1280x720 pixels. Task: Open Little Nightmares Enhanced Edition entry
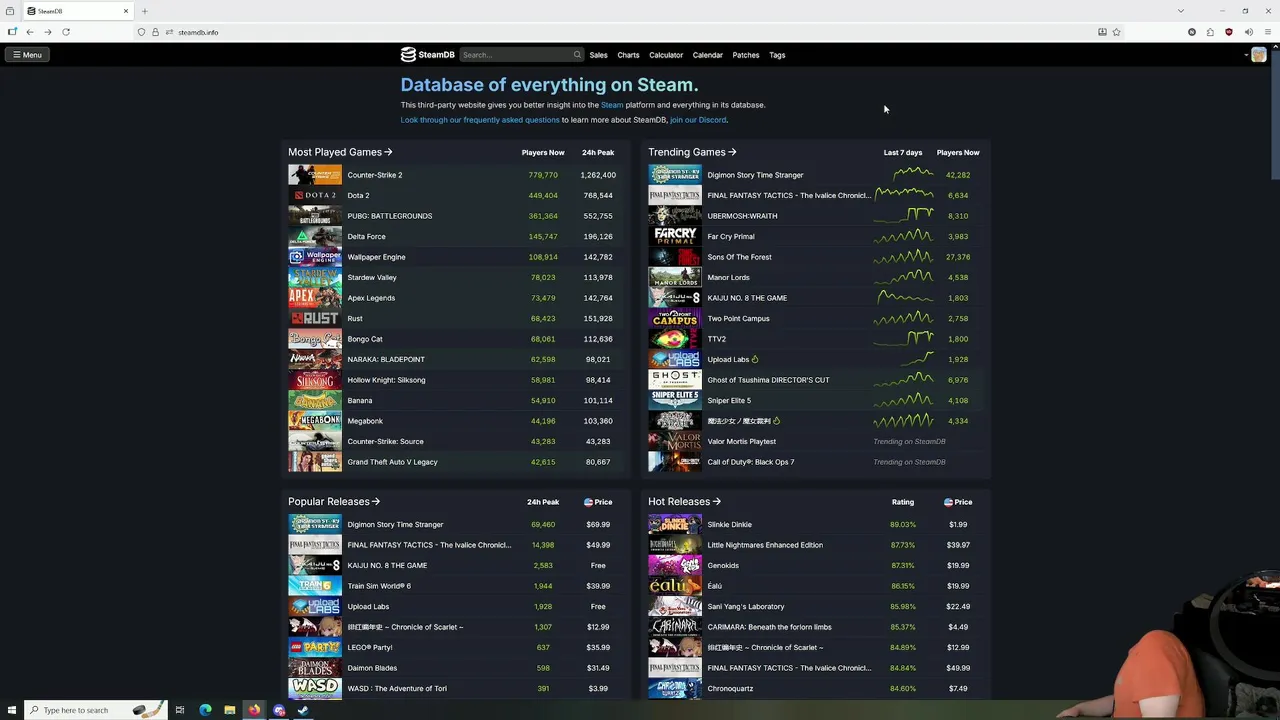tap(765, 545)
